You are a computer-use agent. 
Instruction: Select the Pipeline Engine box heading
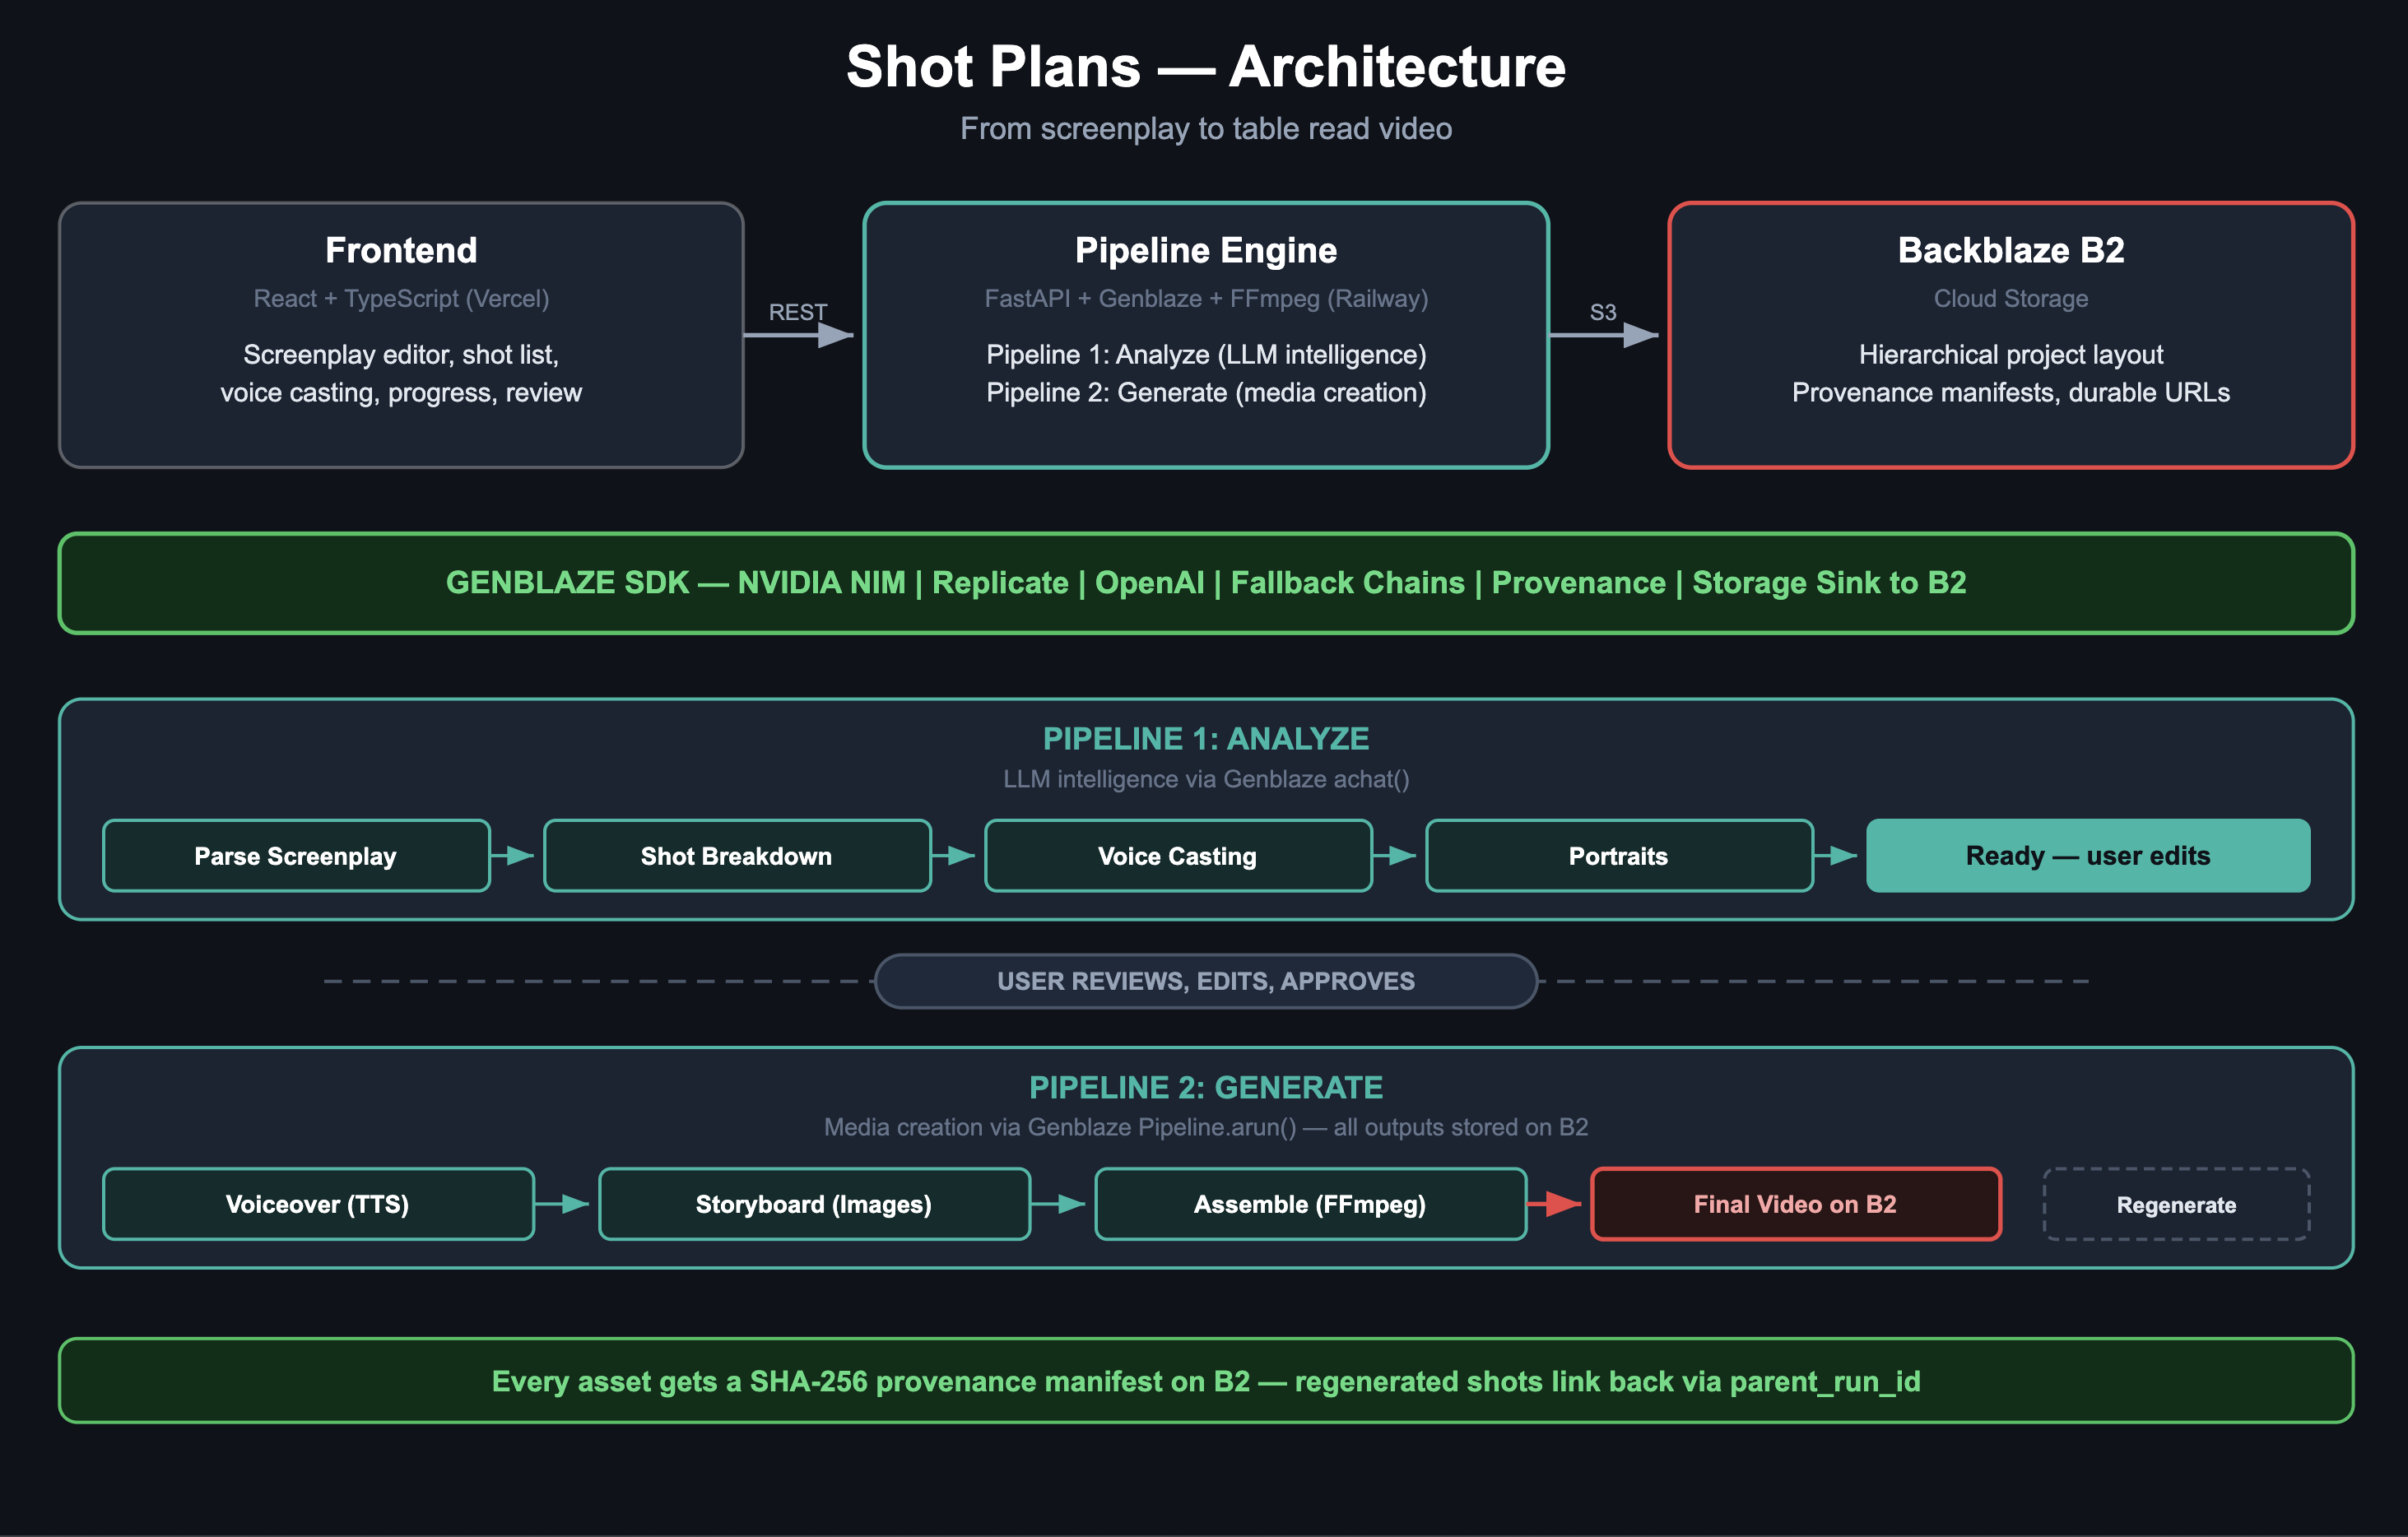click(1205, 250)
